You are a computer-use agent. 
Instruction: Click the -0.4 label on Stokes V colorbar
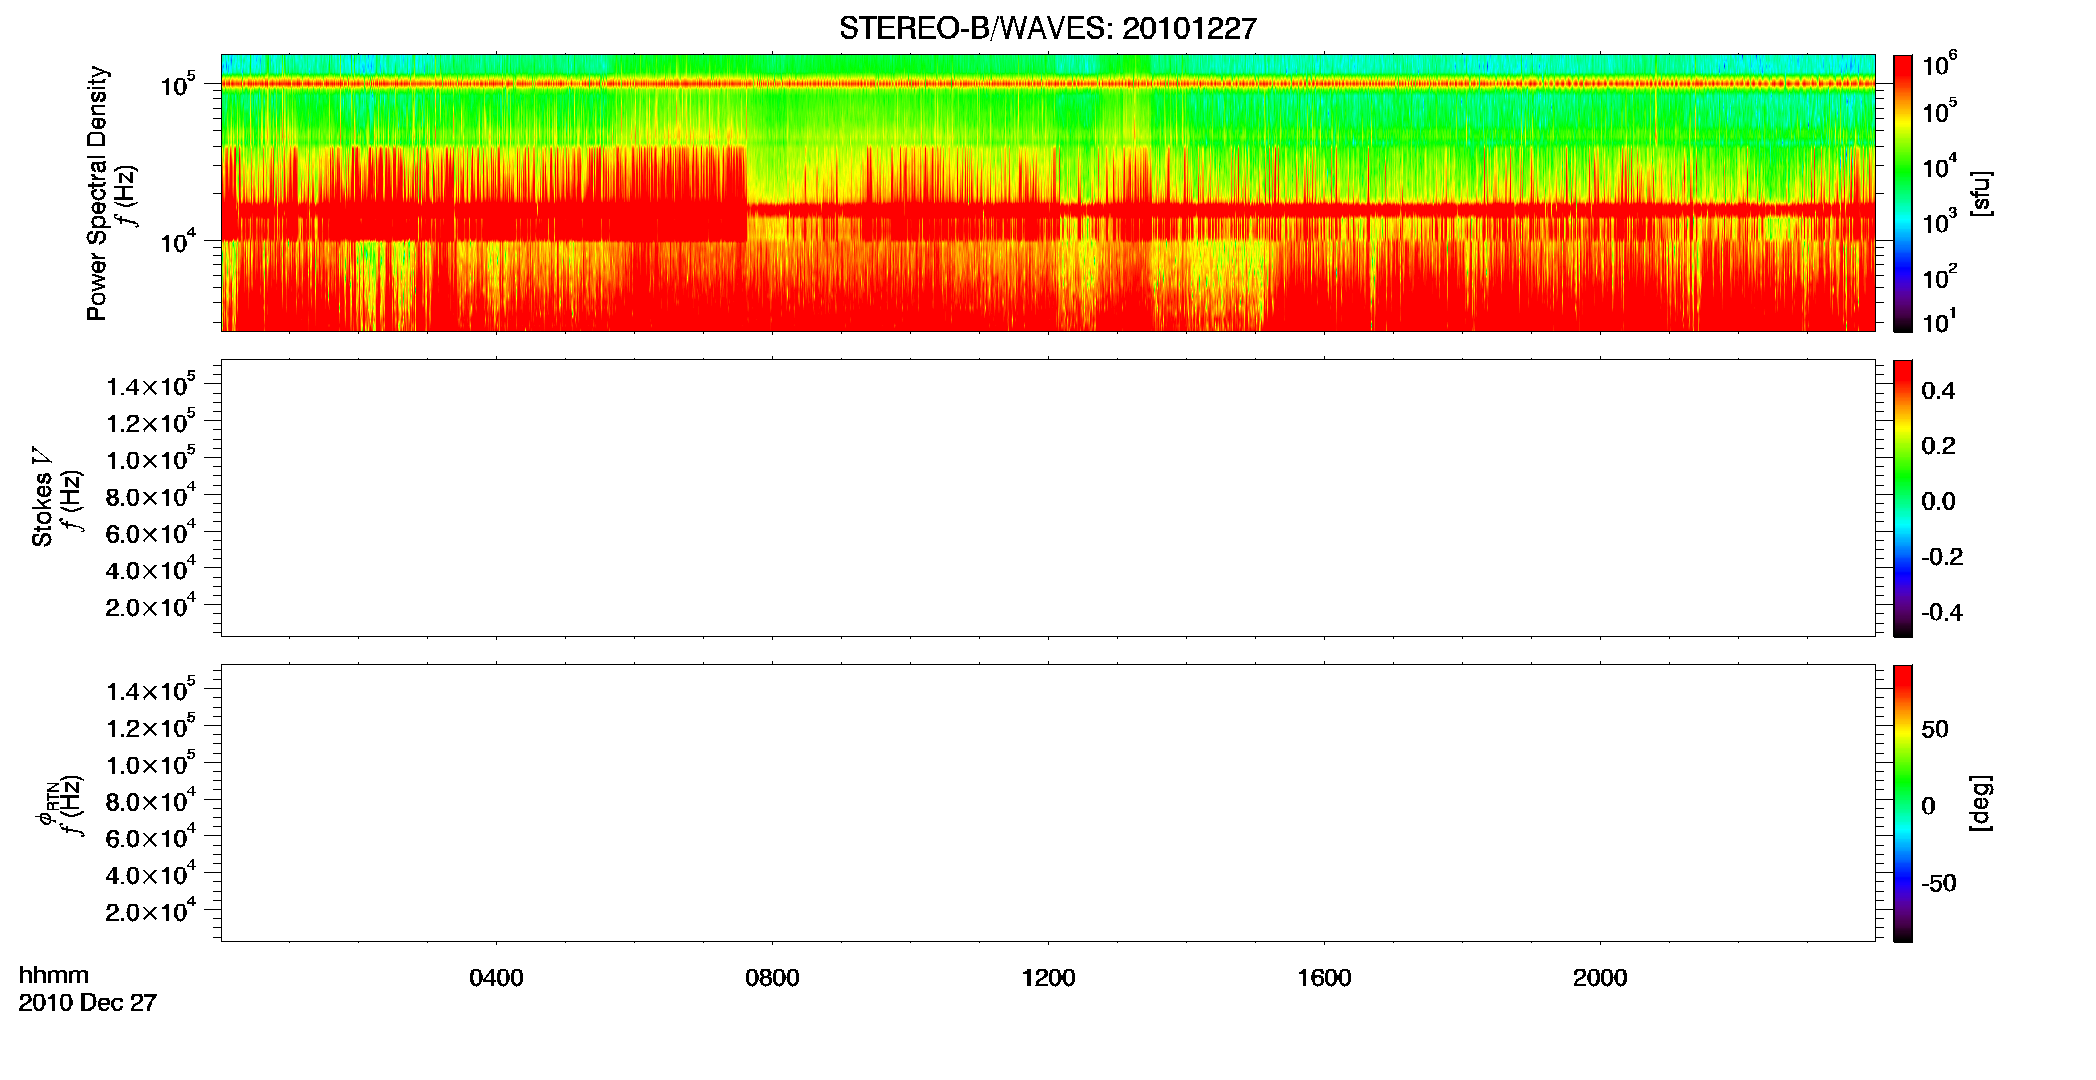(x=1942, y=613)
